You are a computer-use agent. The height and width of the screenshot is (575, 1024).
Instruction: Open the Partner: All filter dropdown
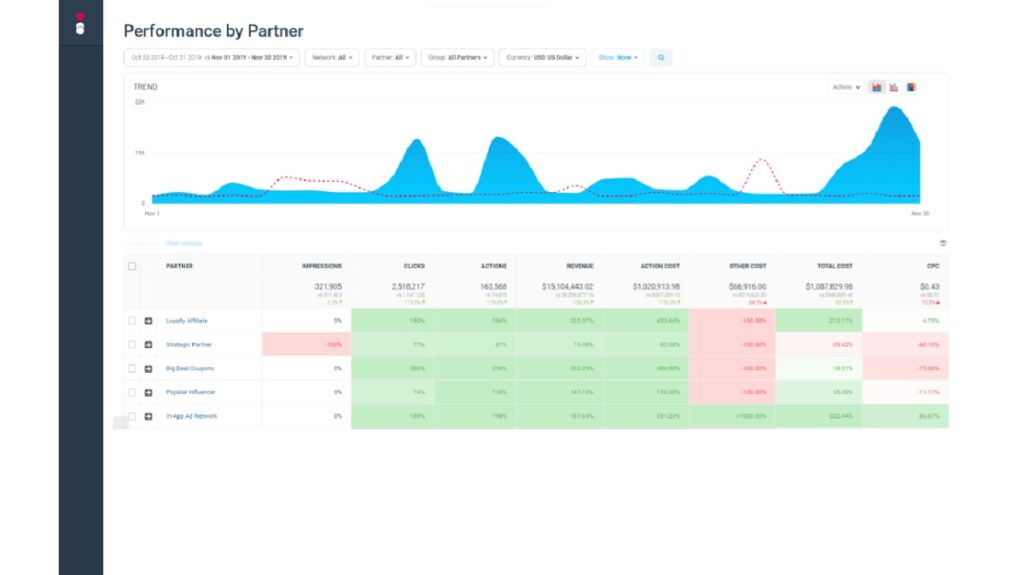point(390,58)
